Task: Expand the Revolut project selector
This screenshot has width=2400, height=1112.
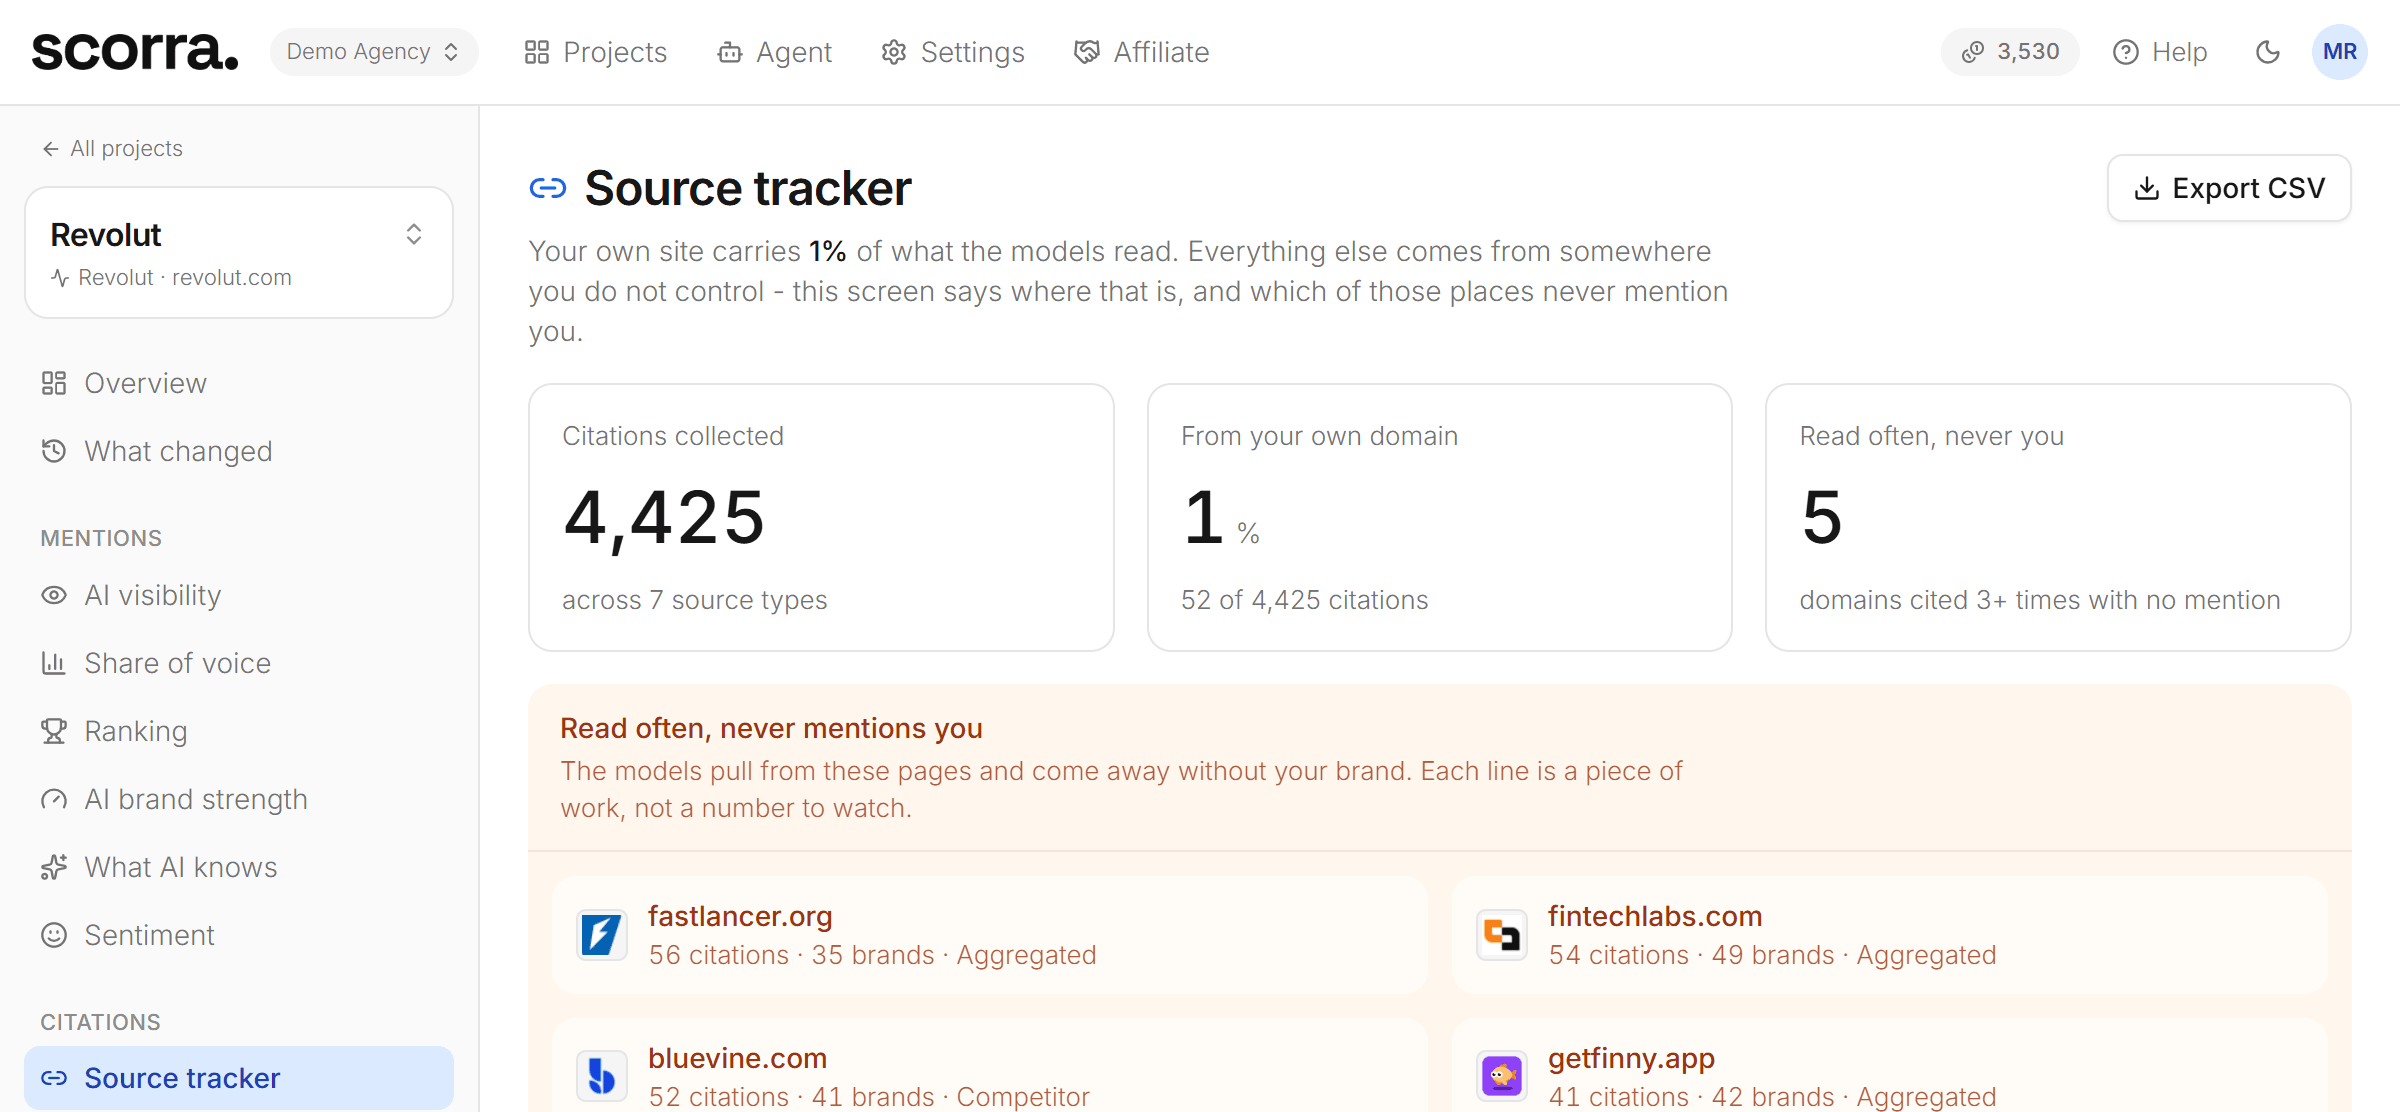Action: (239, 252)
